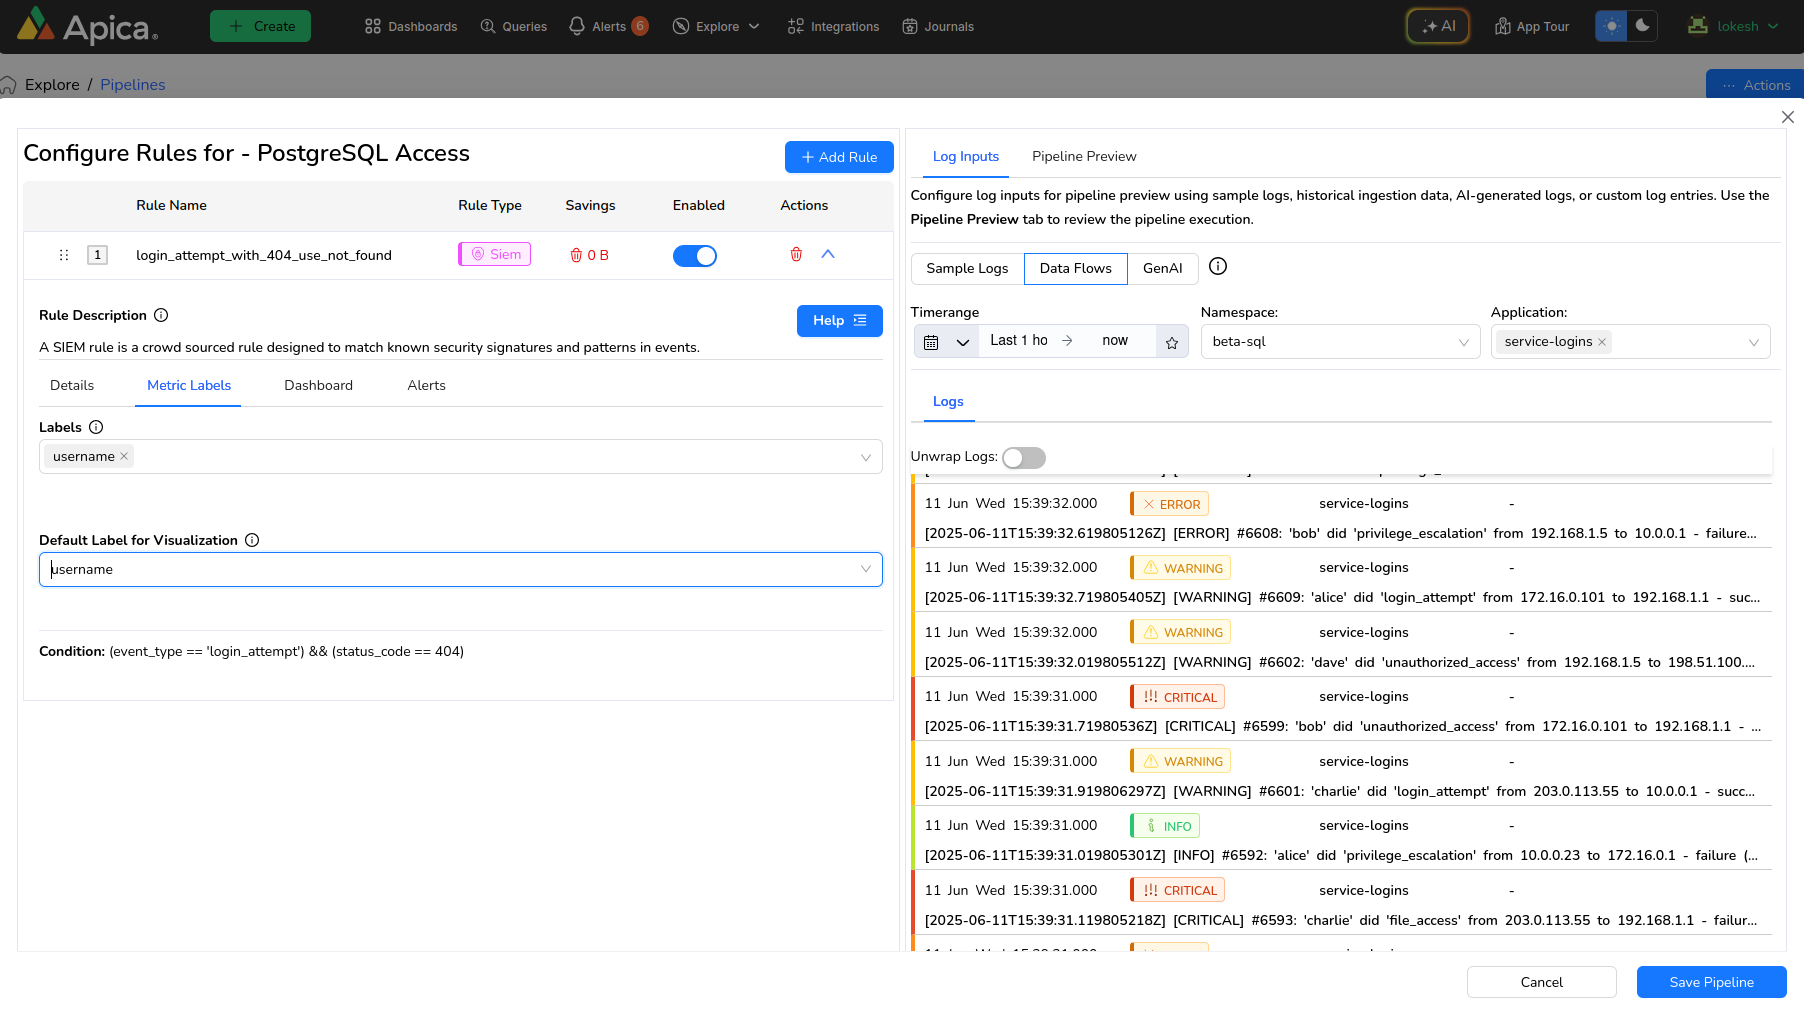Open the Namespace beta-sql dropdown
This screenshot has height=1009, width=1804.
pyautogui.click(x=1339, y=342)
